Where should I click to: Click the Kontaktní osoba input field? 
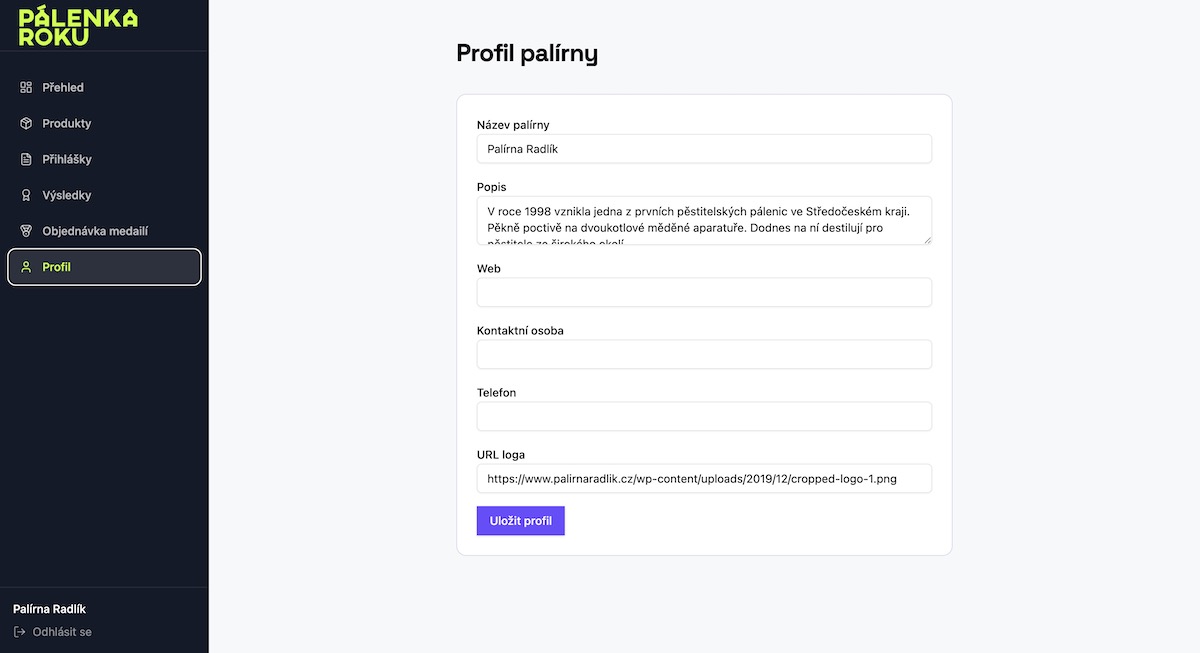(704, 355)
